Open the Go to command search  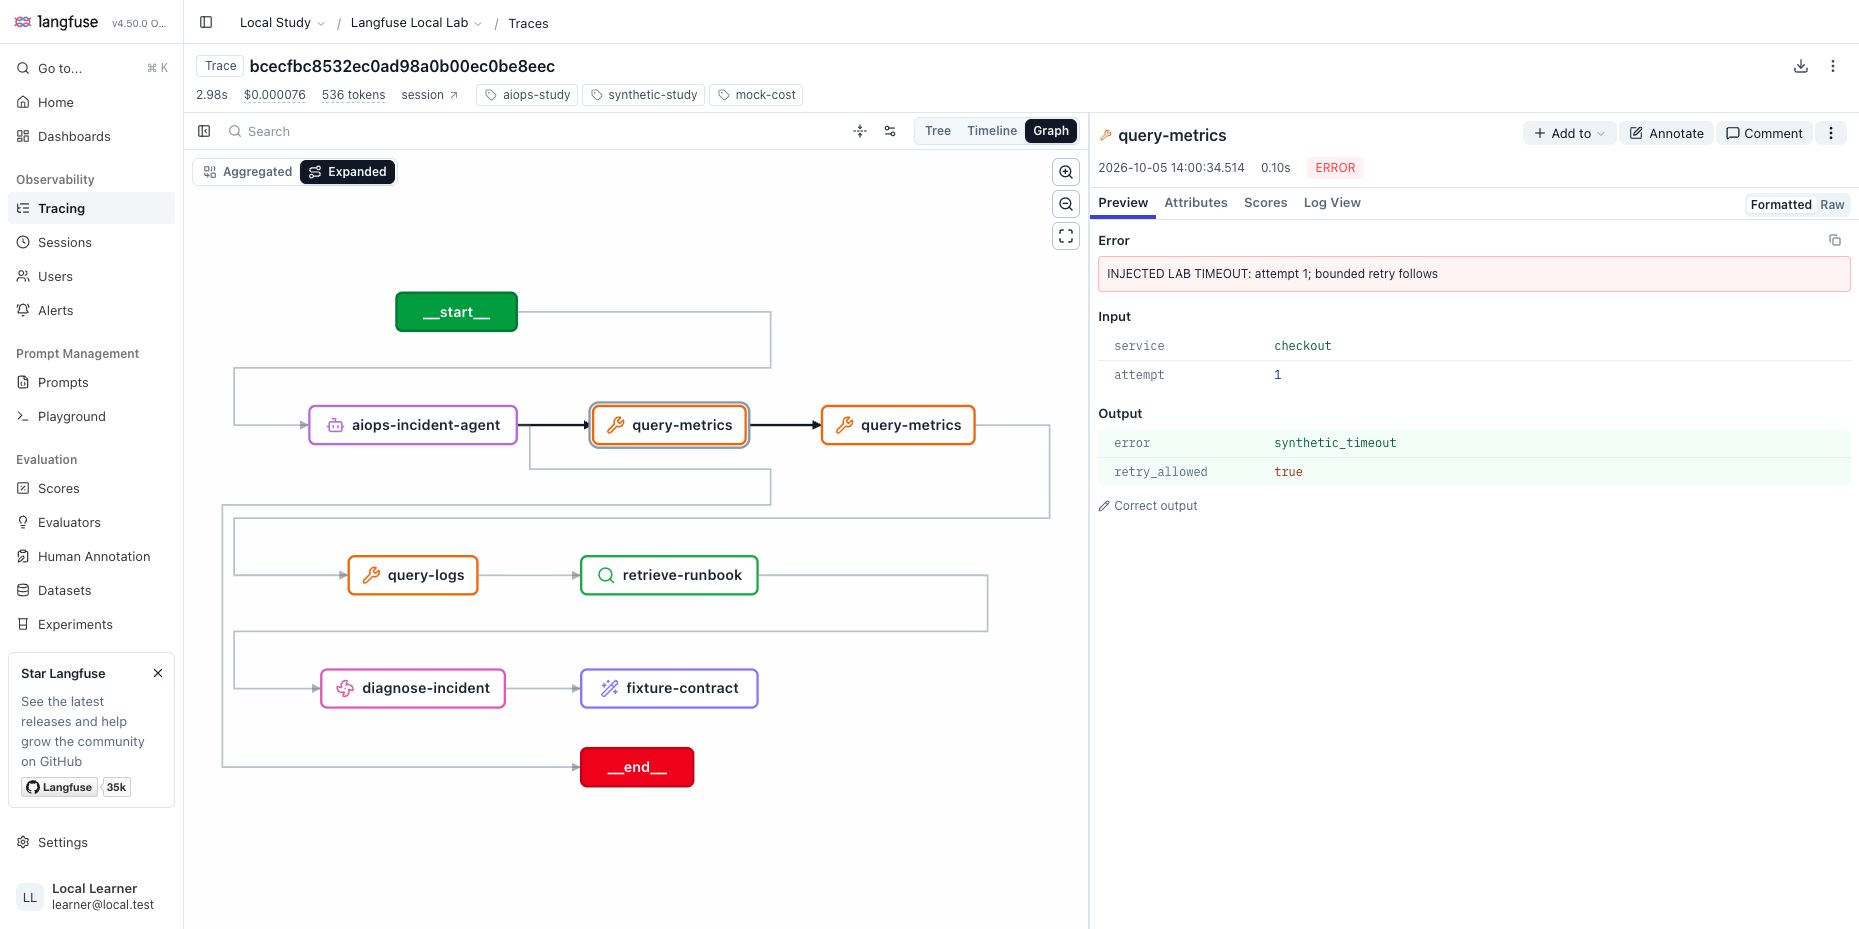click(x=92, y=68)
